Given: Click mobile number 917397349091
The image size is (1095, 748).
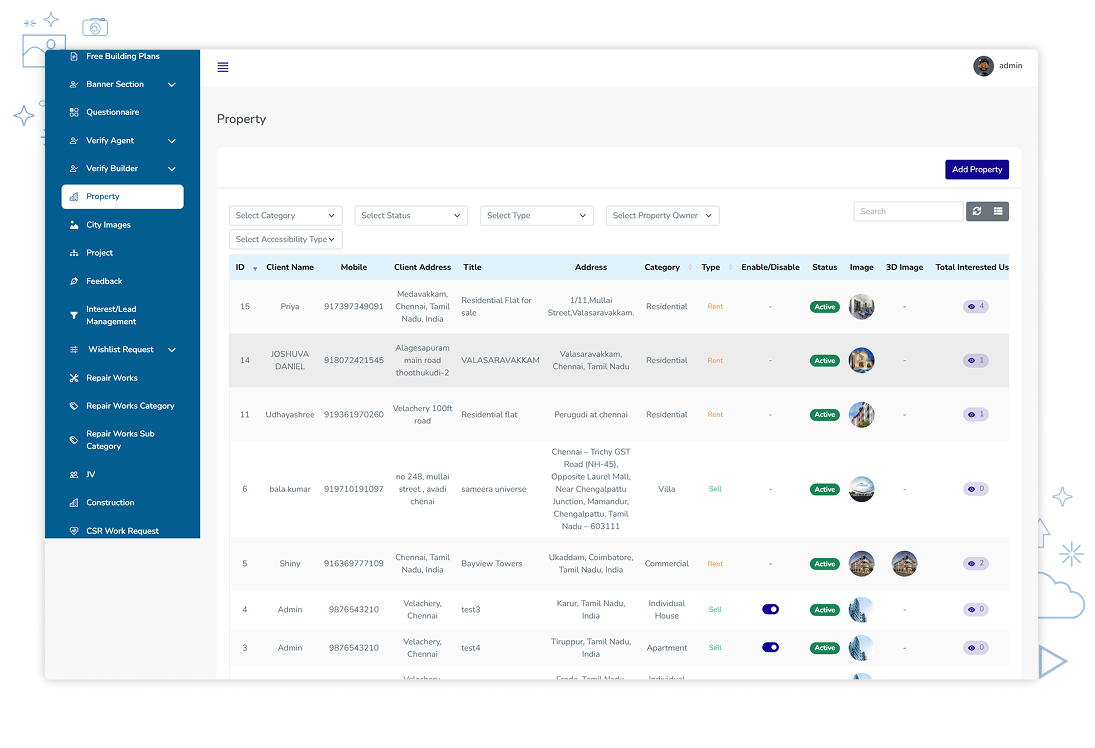Looking at the screenshot, I should [x=354, y=307].
